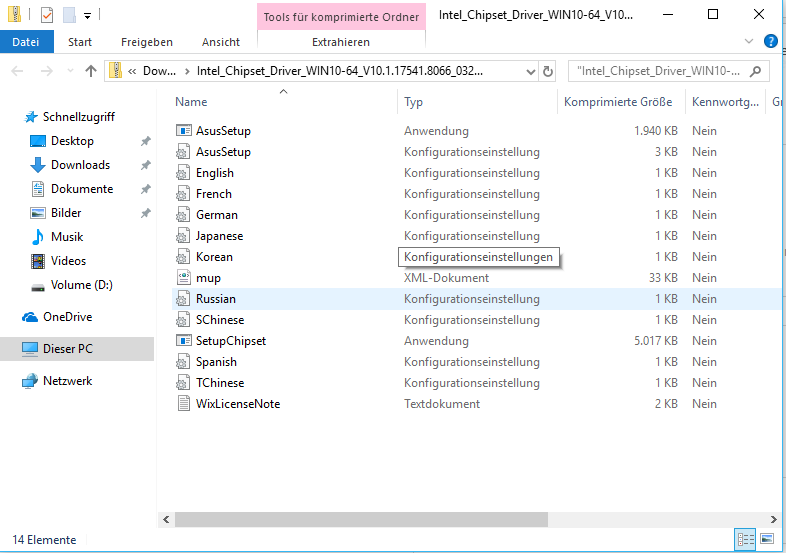Select the German config file icon
This screenshot has height=553, width=786.
coord(183,215)
